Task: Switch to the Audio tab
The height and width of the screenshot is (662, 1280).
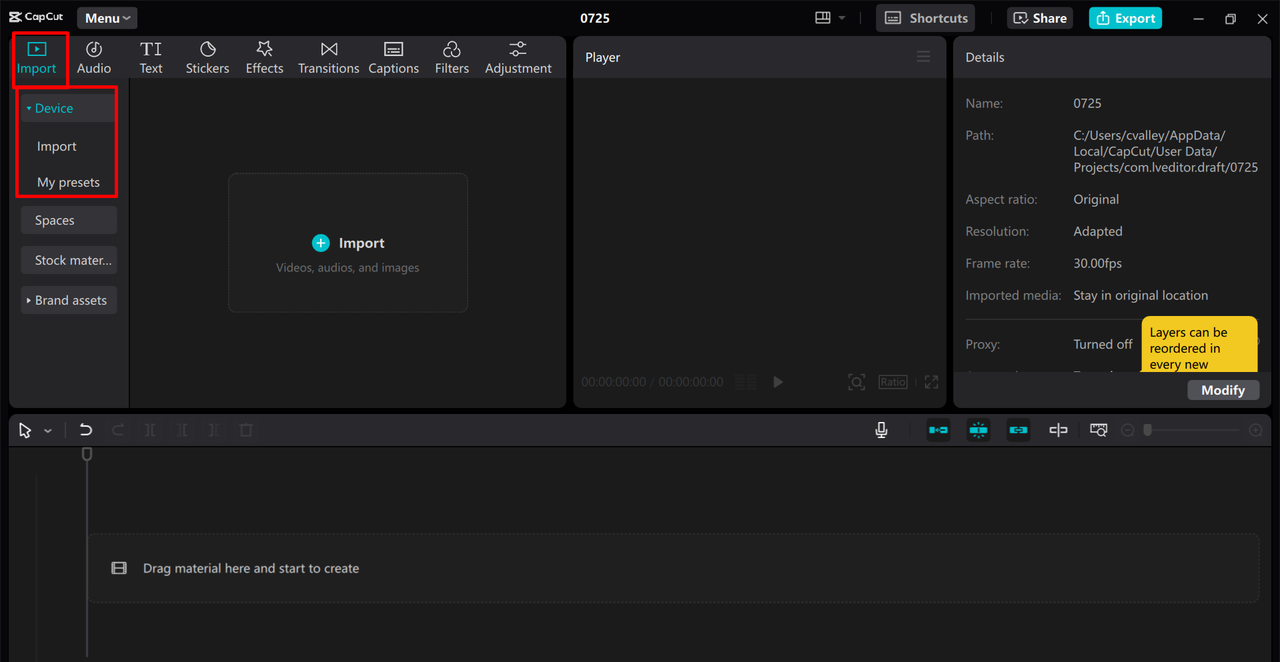Action: tap(94, 58)
